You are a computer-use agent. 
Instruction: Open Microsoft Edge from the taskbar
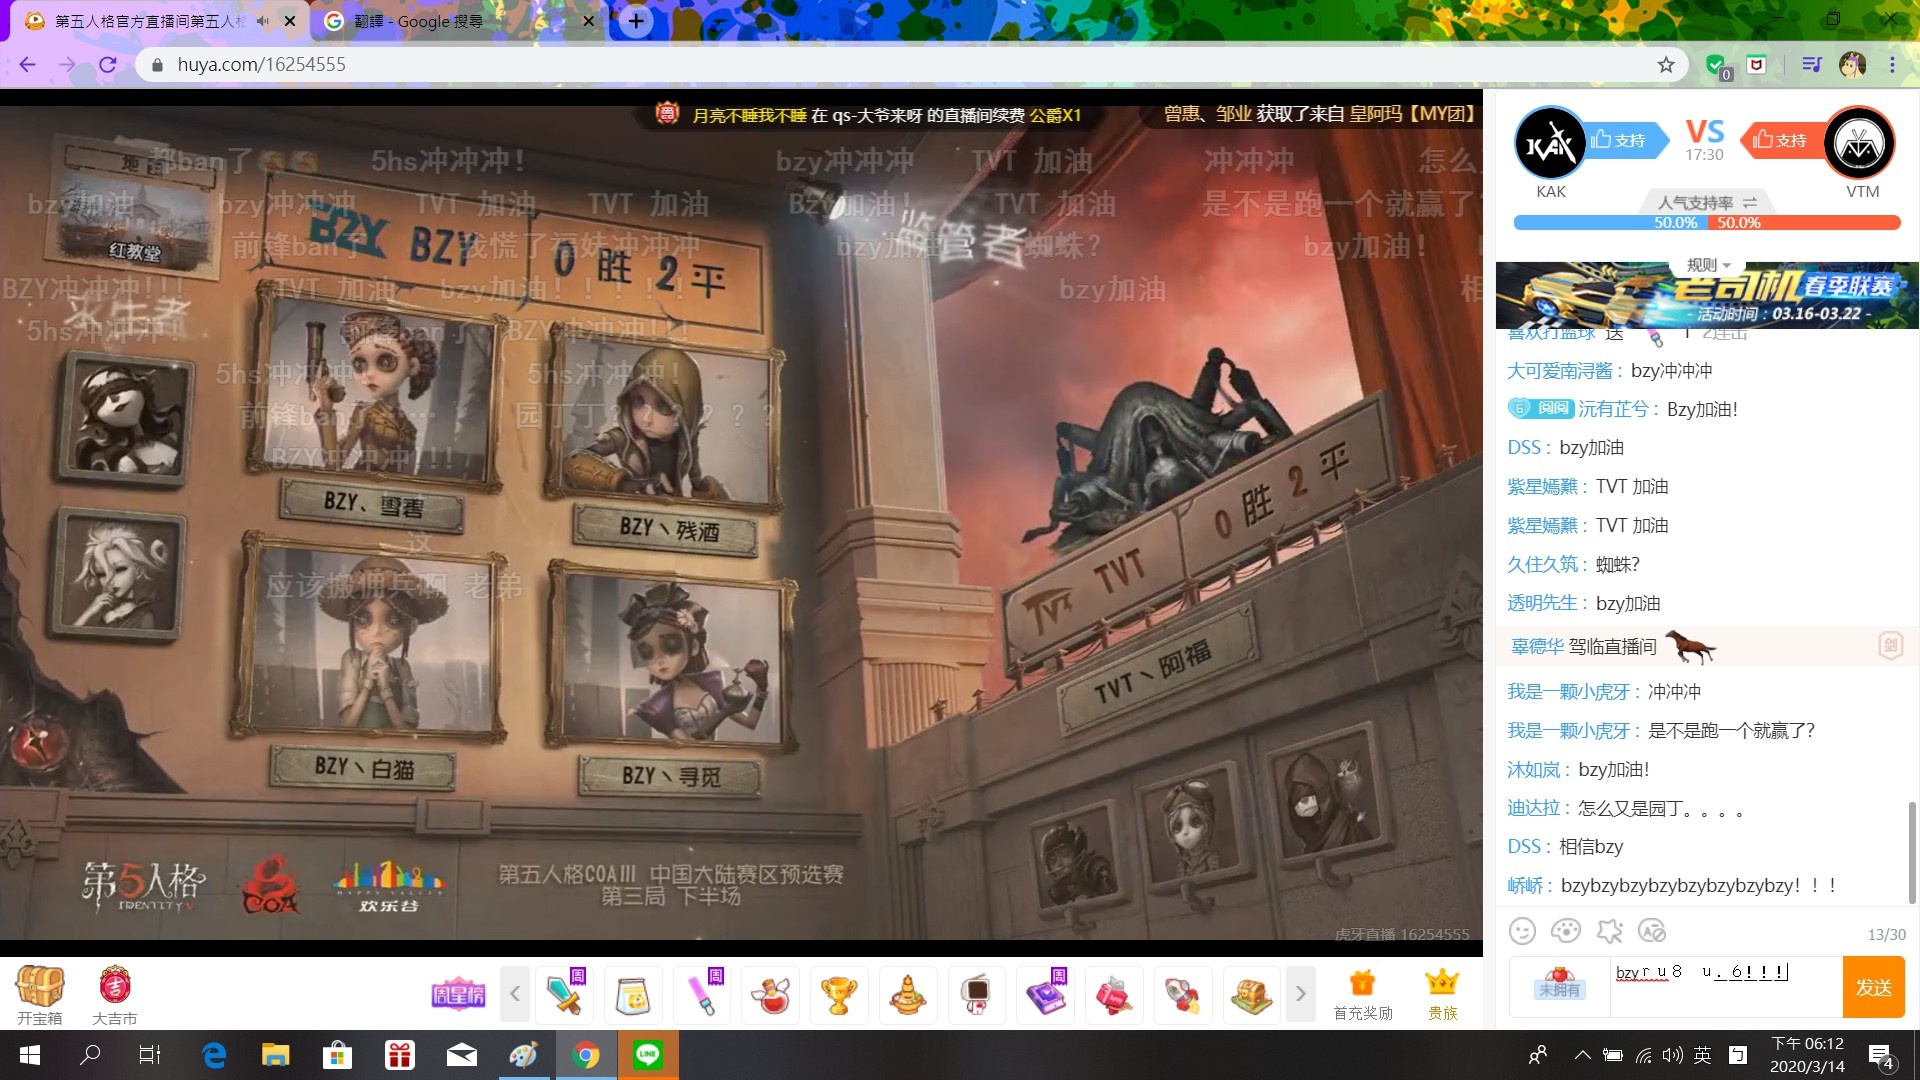click(214, 1055)
